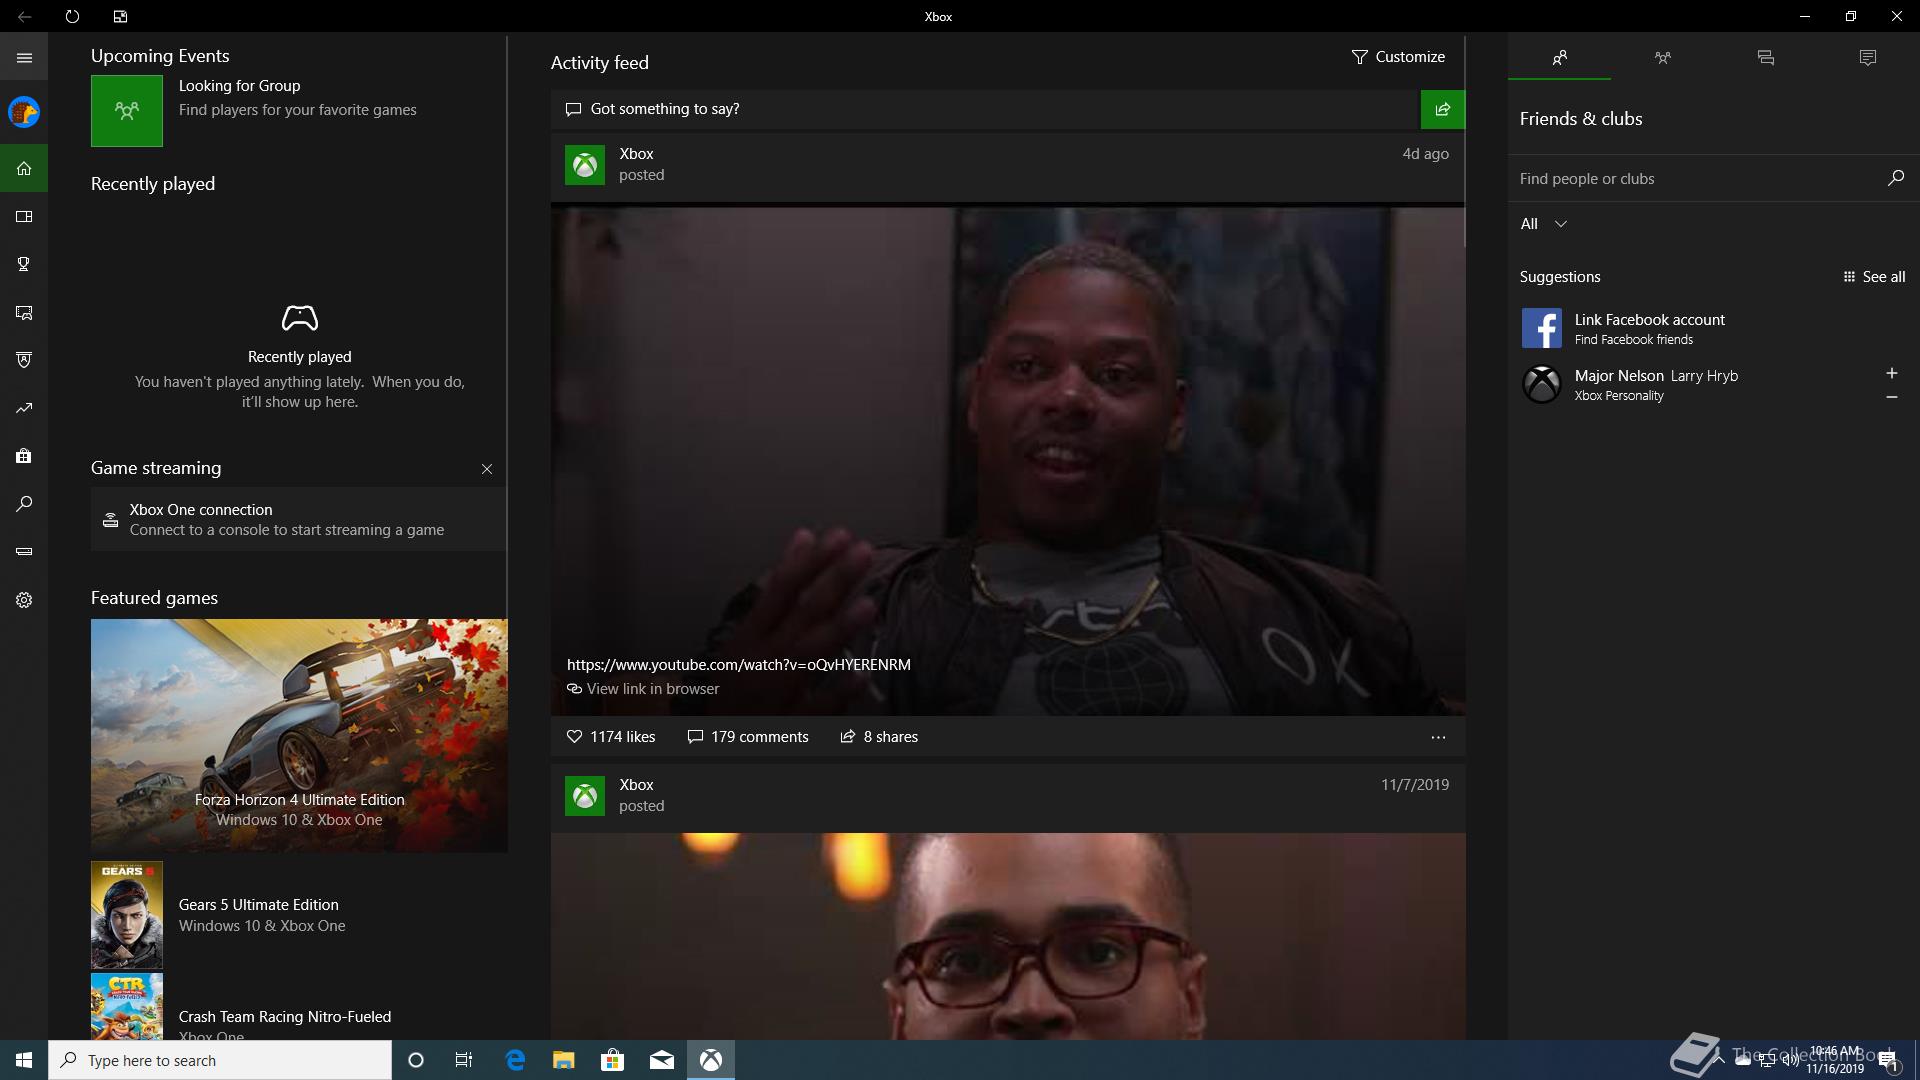The height and width of the screenshot is (1080, 1920).
Task: Open Crash Team Racing Nitro-Fueled thumbnail
Action: pos(127,1007)
